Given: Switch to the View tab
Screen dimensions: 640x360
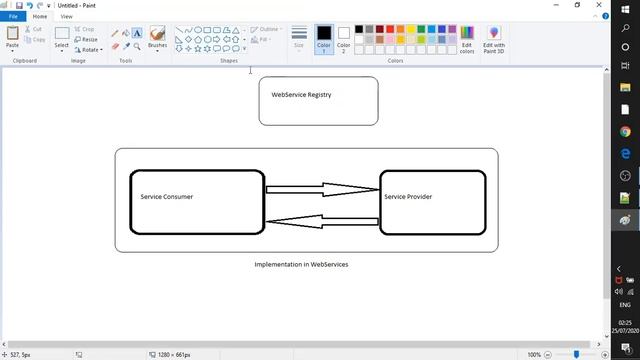Looking at the screenshot, I should click(x=67, y=16).
